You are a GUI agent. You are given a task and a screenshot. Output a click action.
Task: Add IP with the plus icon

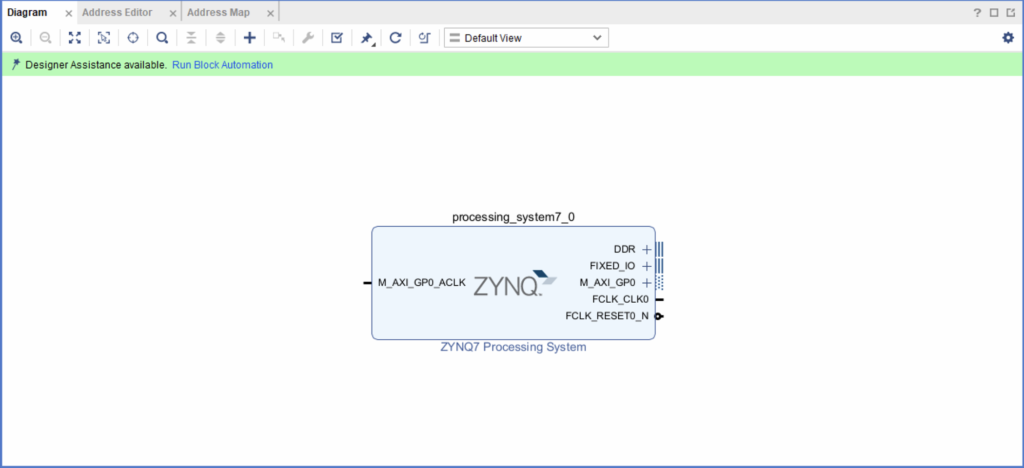pyautogui.click(x=250, y=38)
